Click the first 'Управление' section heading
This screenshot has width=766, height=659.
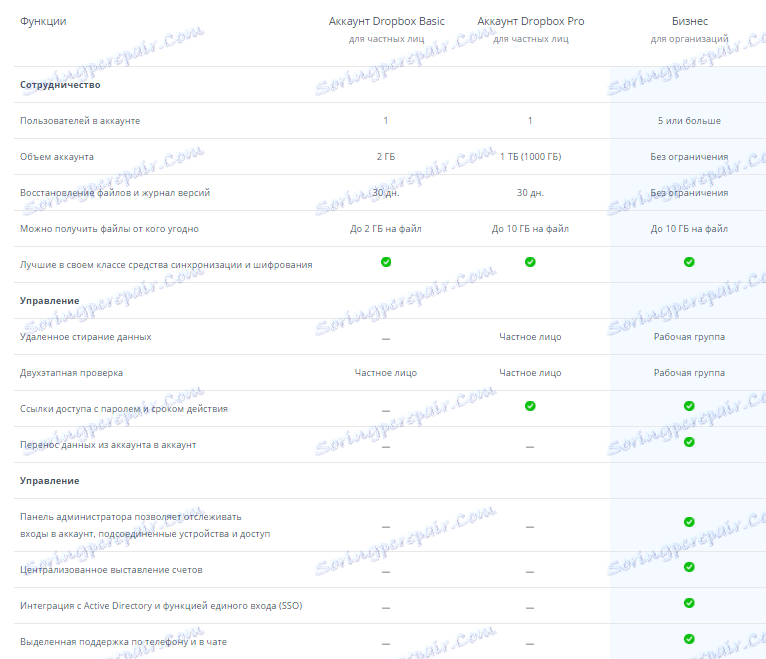click(49, 300)
